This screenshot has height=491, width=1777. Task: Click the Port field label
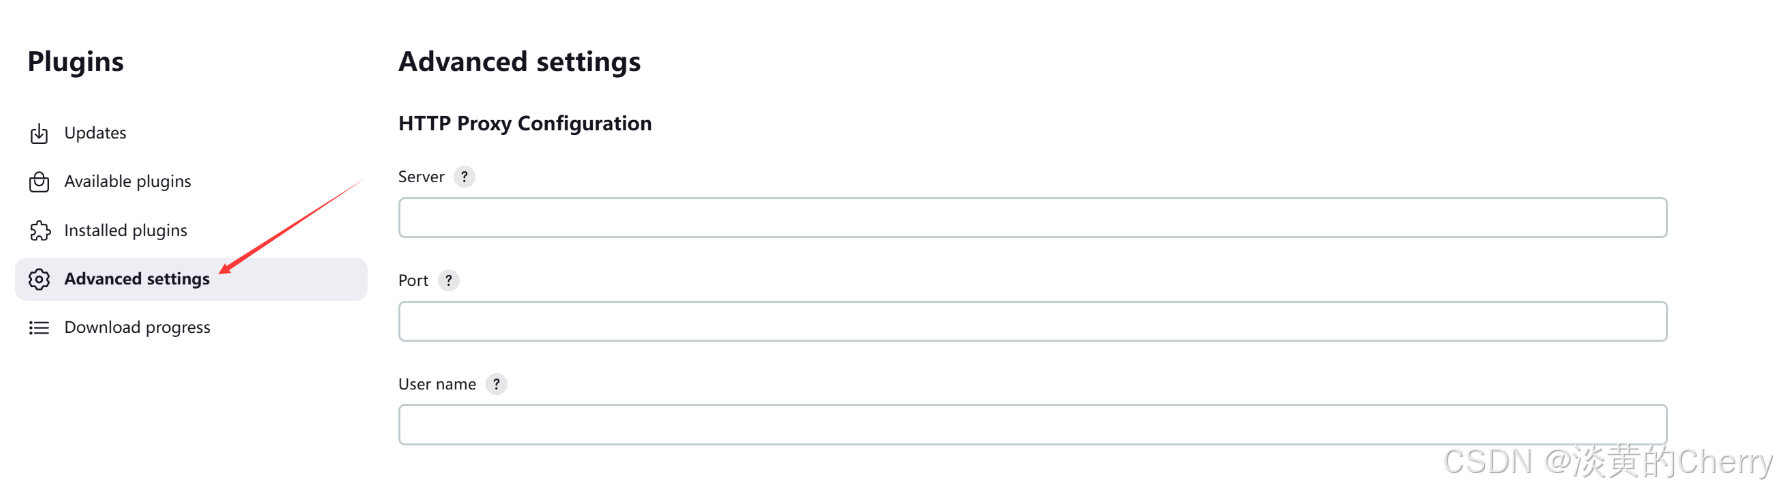pos(413,281)
